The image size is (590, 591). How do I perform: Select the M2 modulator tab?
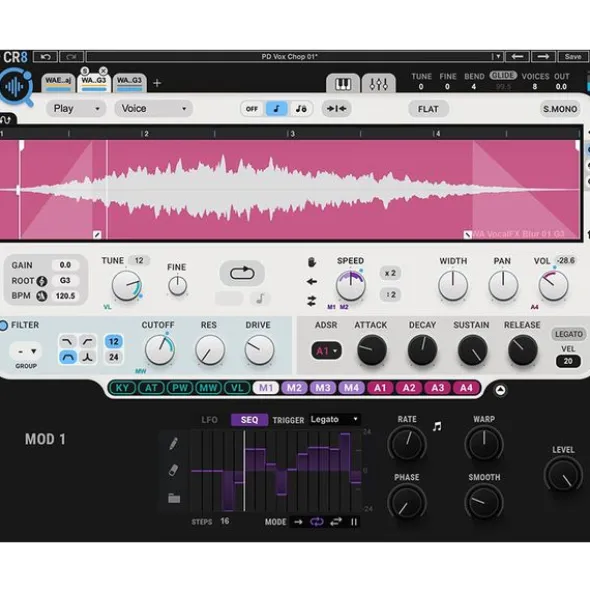(x=294, y=388)
